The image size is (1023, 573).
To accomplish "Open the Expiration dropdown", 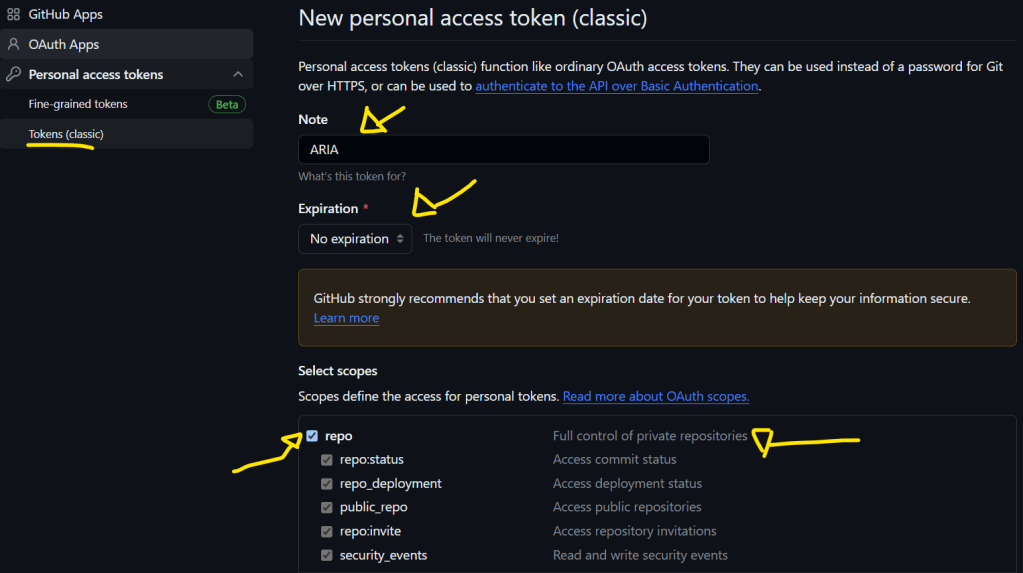I will coord(355,239).
